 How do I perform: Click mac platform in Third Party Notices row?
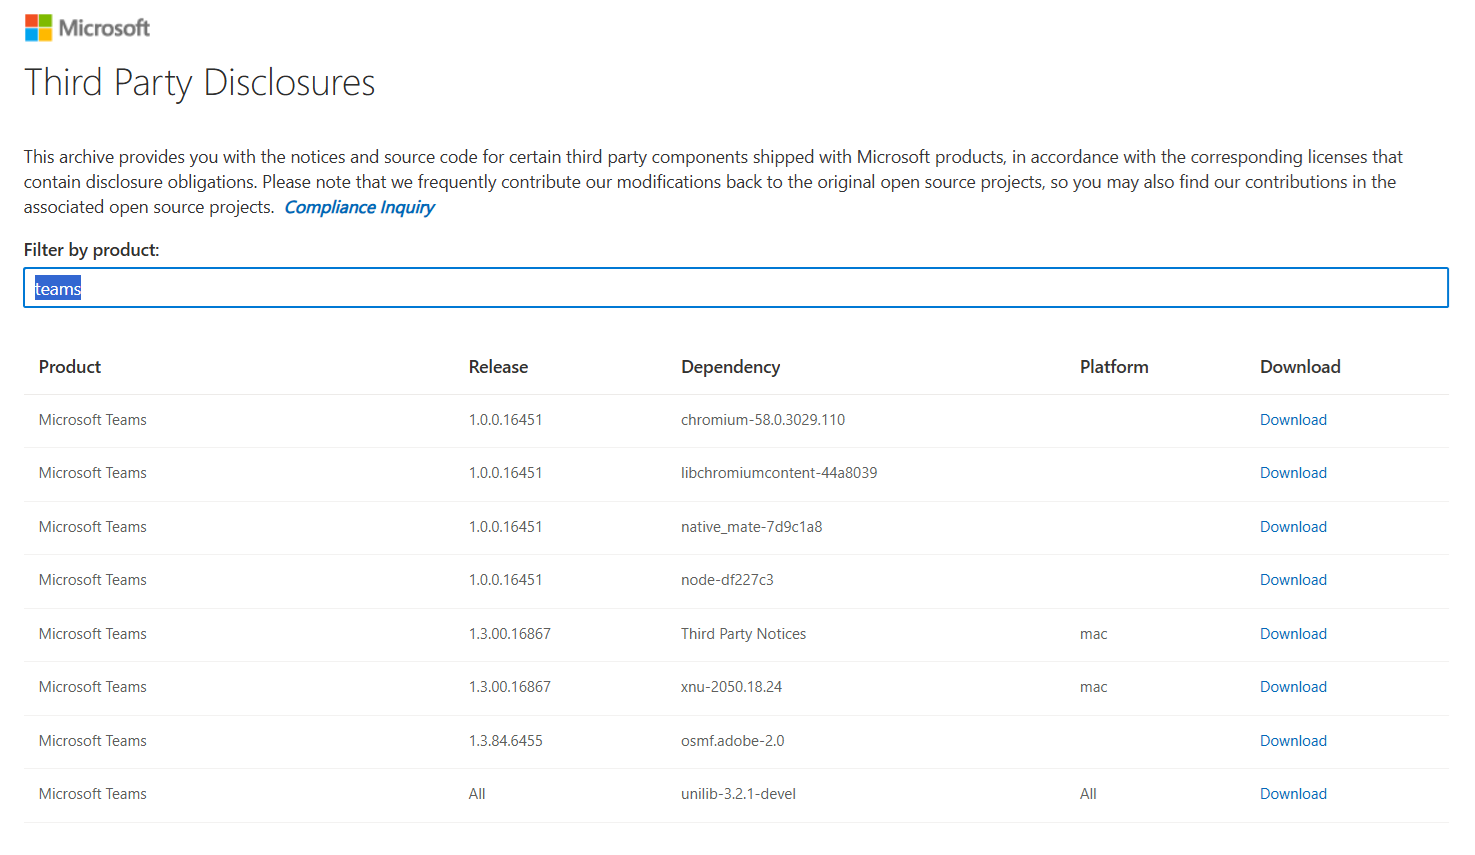(x=1094, y=634)
